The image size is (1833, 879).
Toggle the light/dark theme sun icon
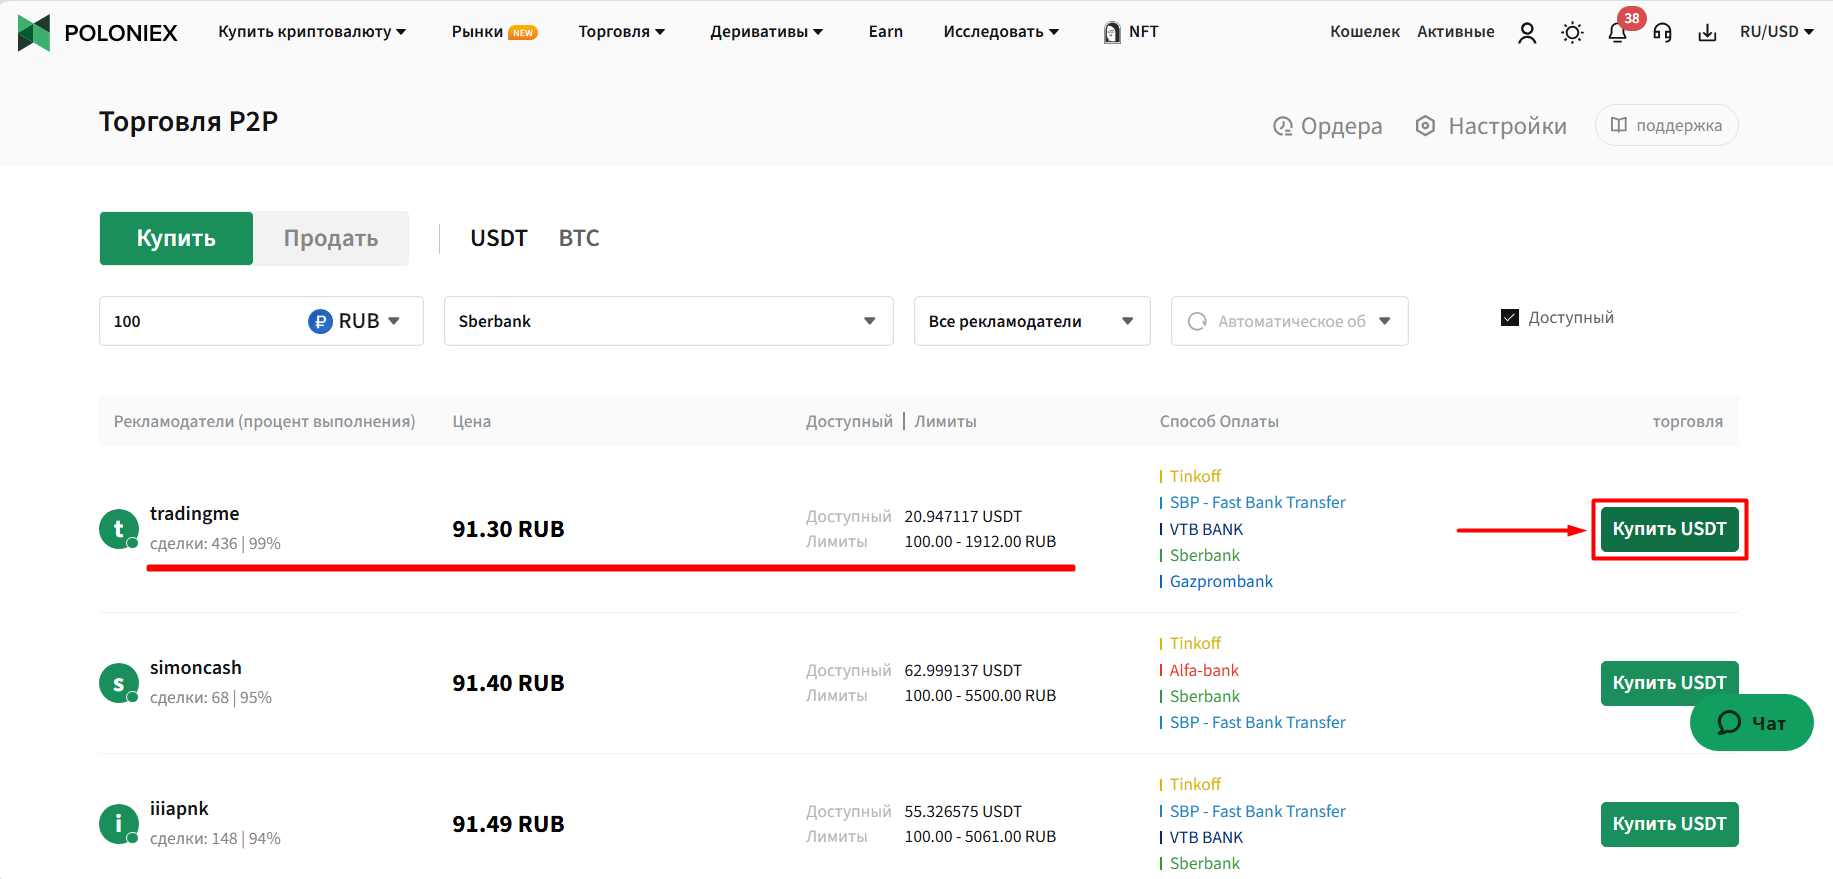pos(1572,33)
